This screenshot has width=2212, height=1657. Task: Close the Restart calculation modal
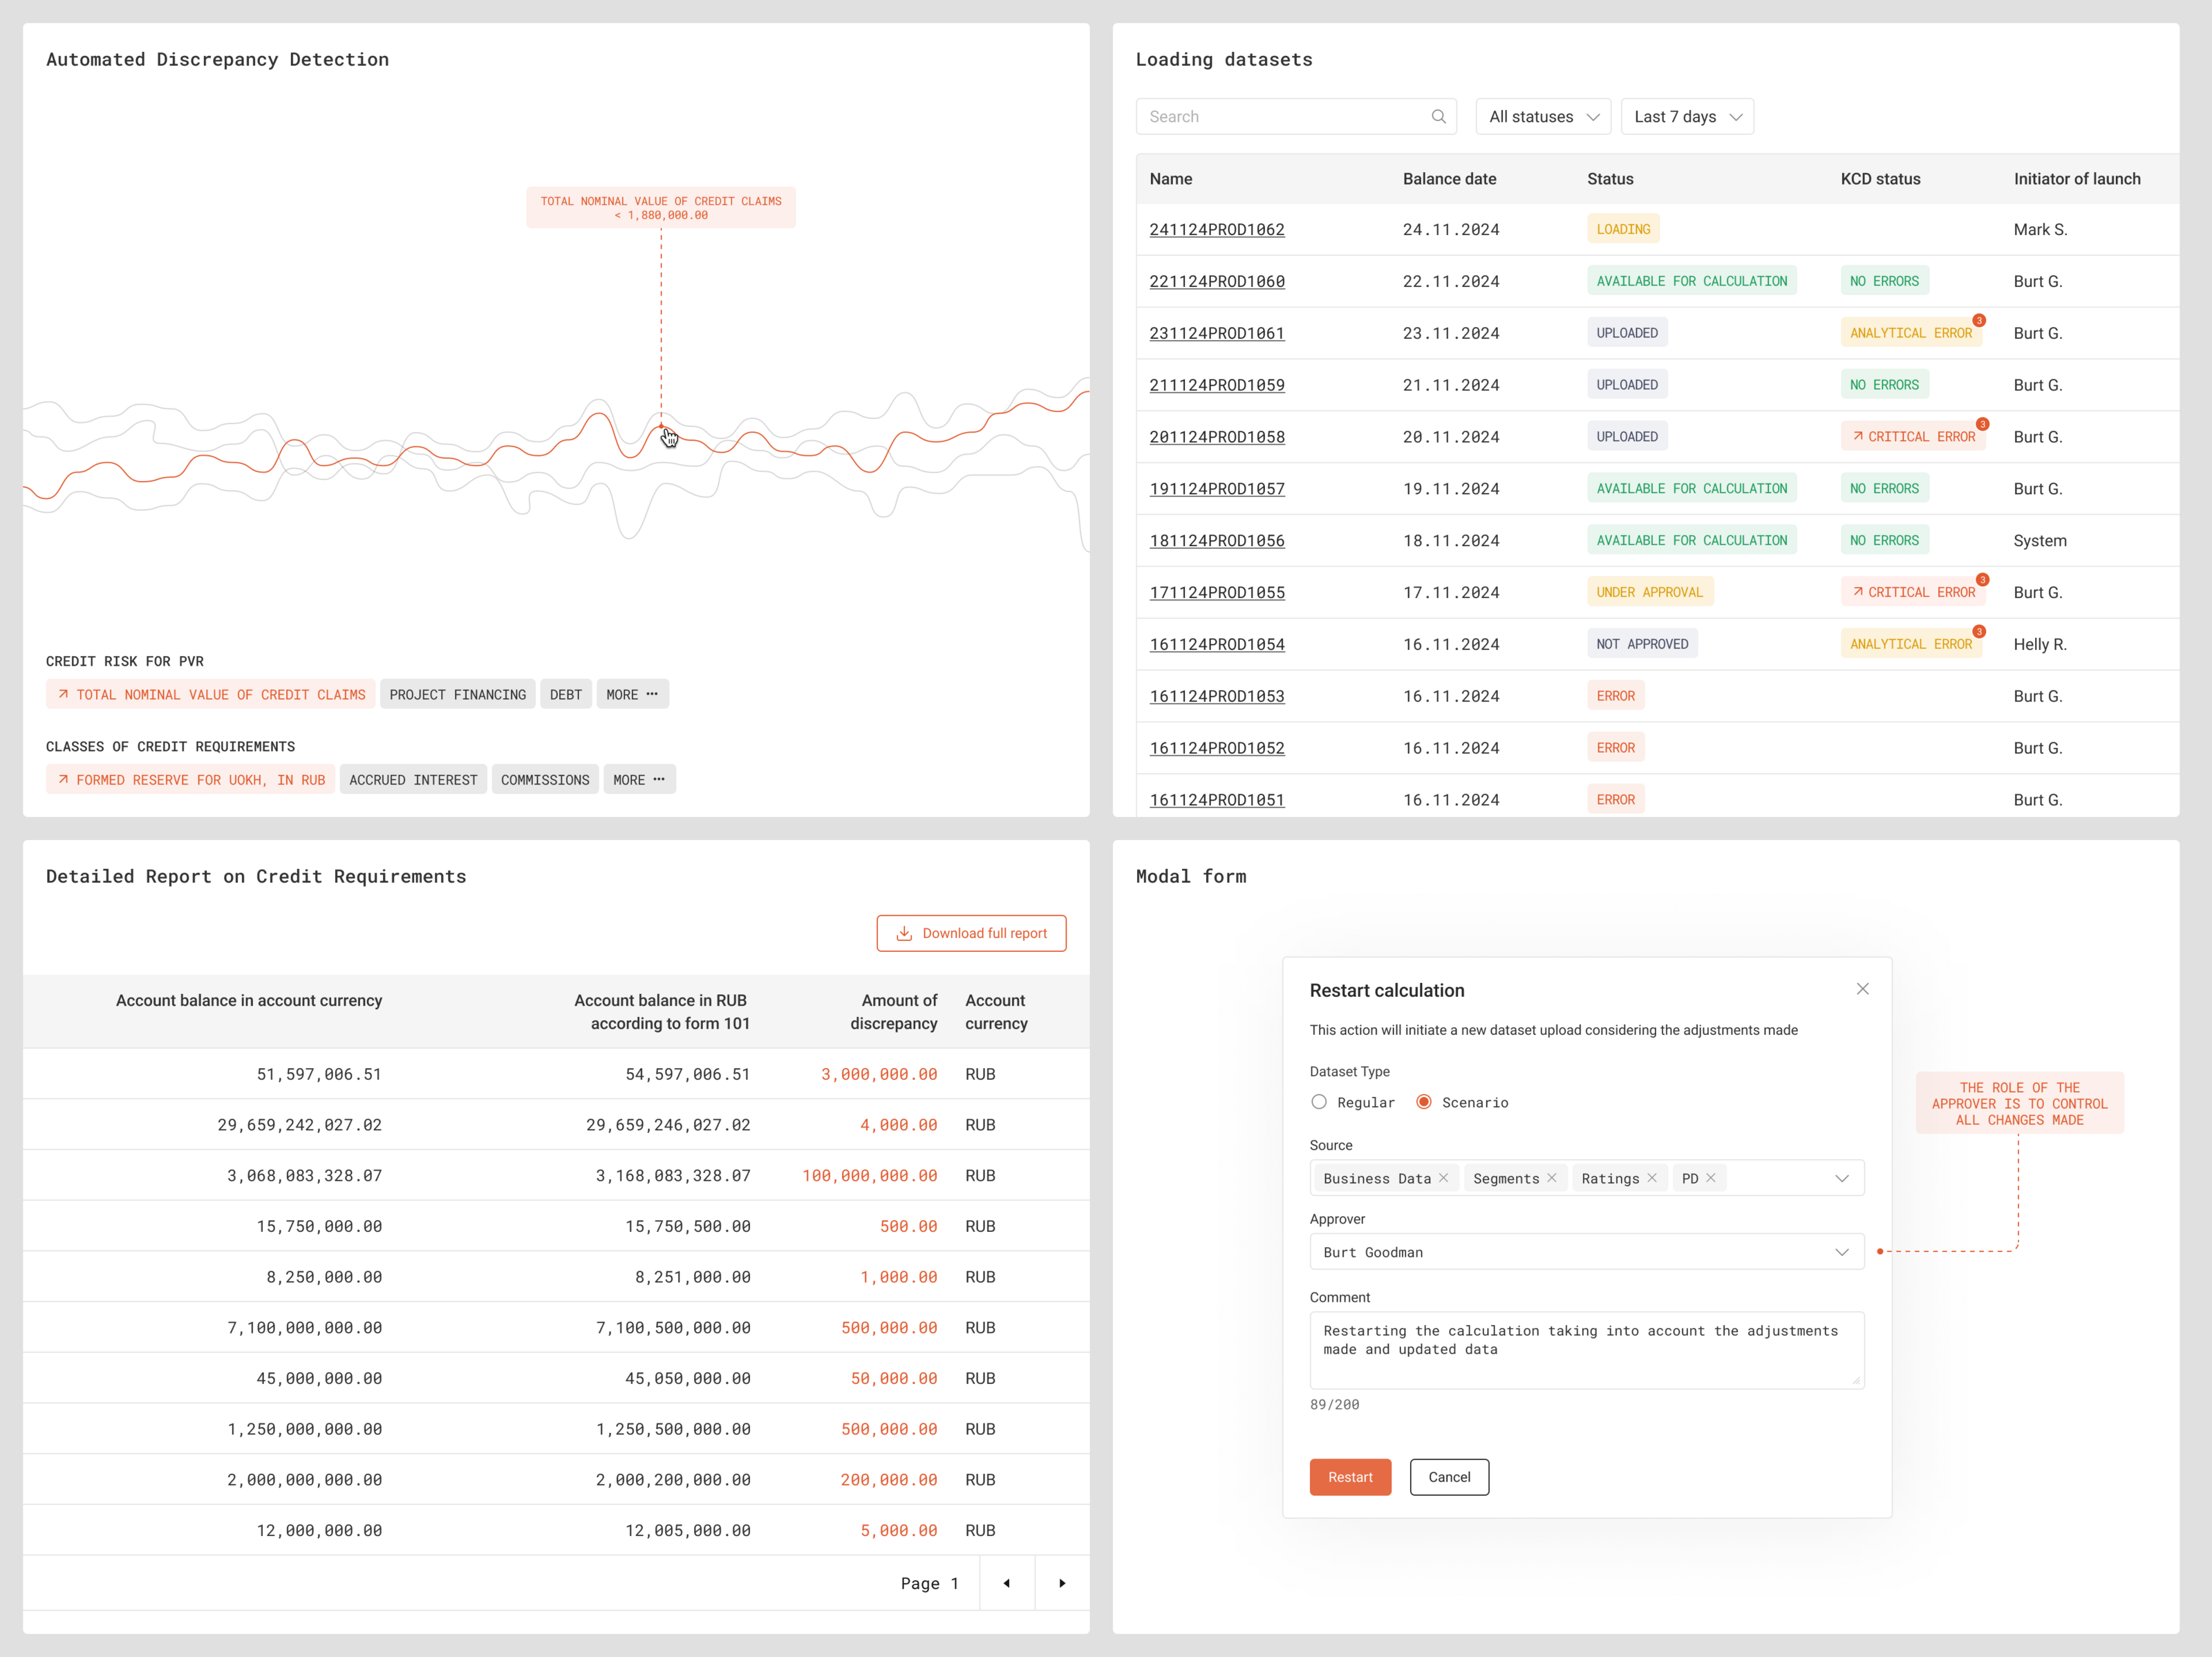click(1862, 989)
